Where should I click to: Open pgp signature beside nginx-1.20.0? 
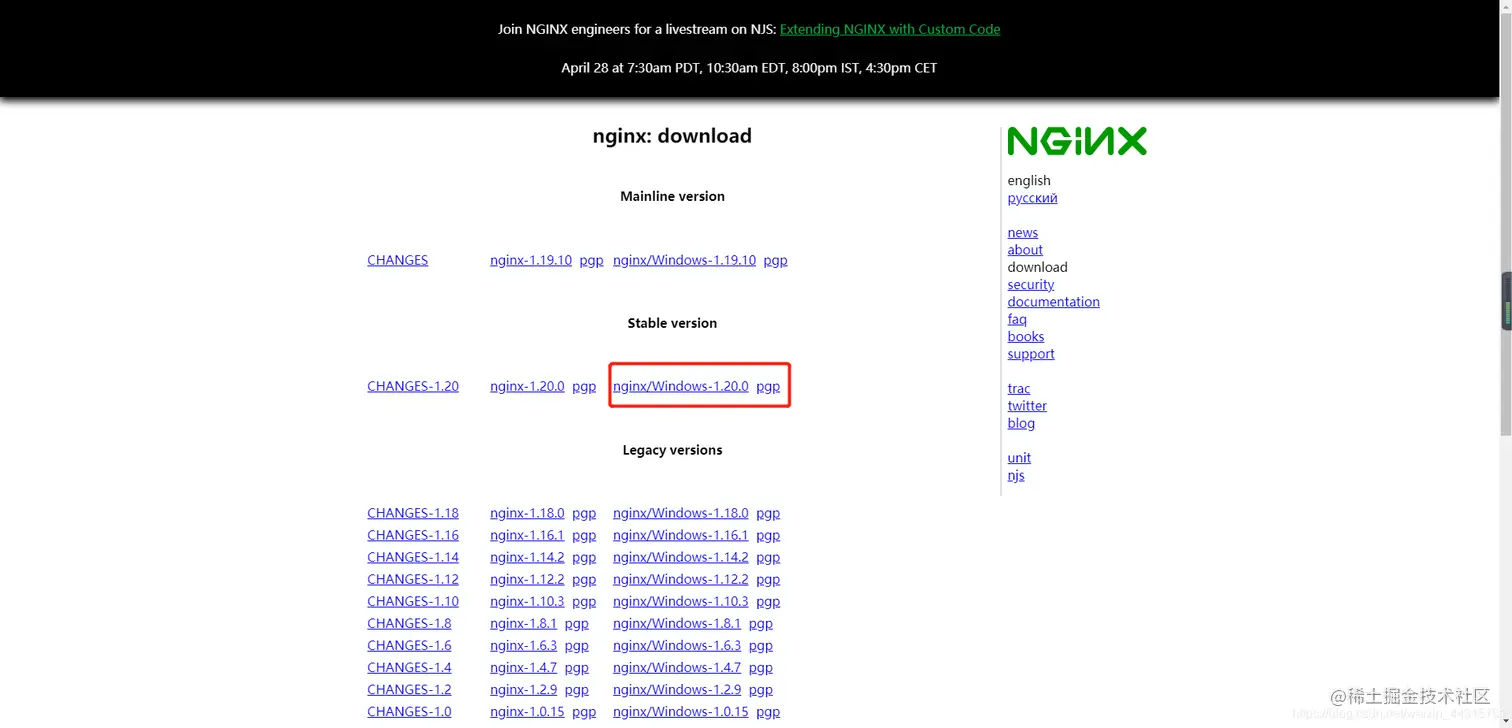coord(584,386)
